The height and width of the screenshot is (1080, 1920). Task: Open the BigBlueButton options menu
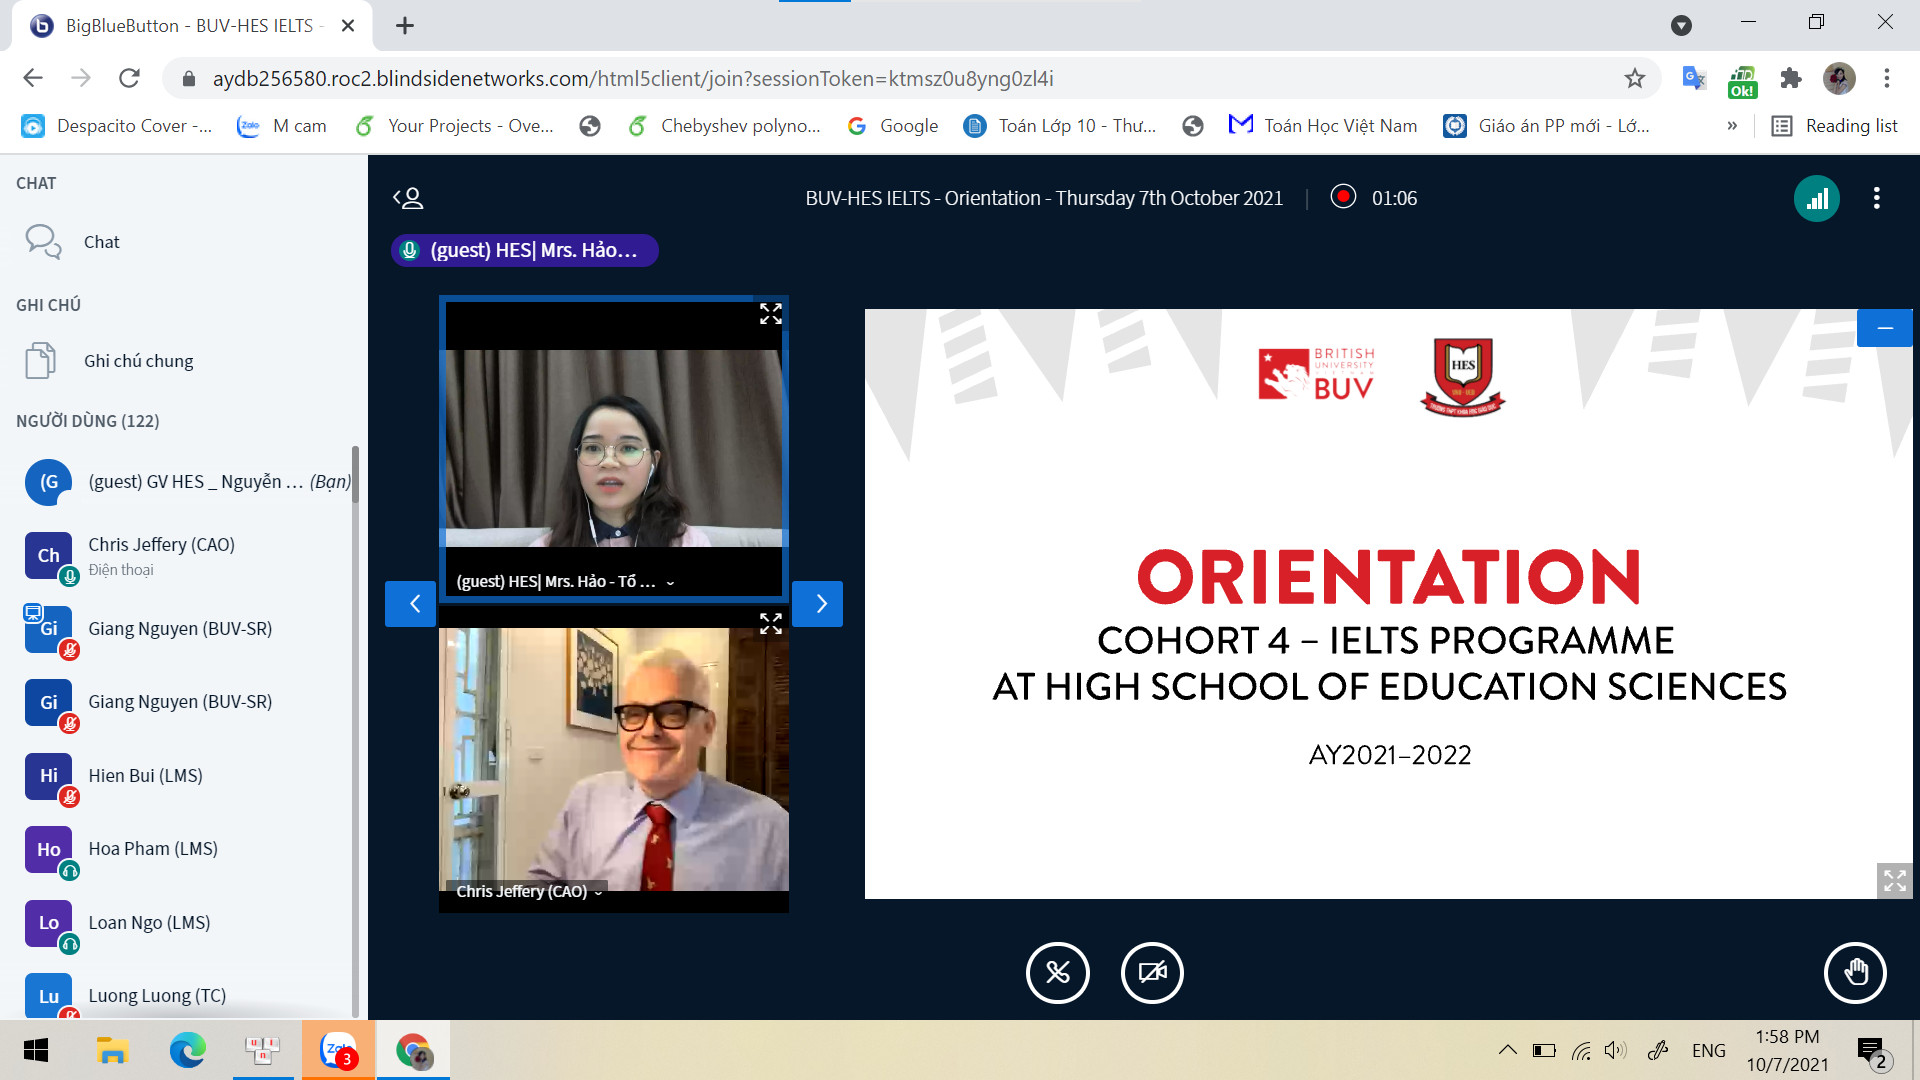click(1876, 198)
